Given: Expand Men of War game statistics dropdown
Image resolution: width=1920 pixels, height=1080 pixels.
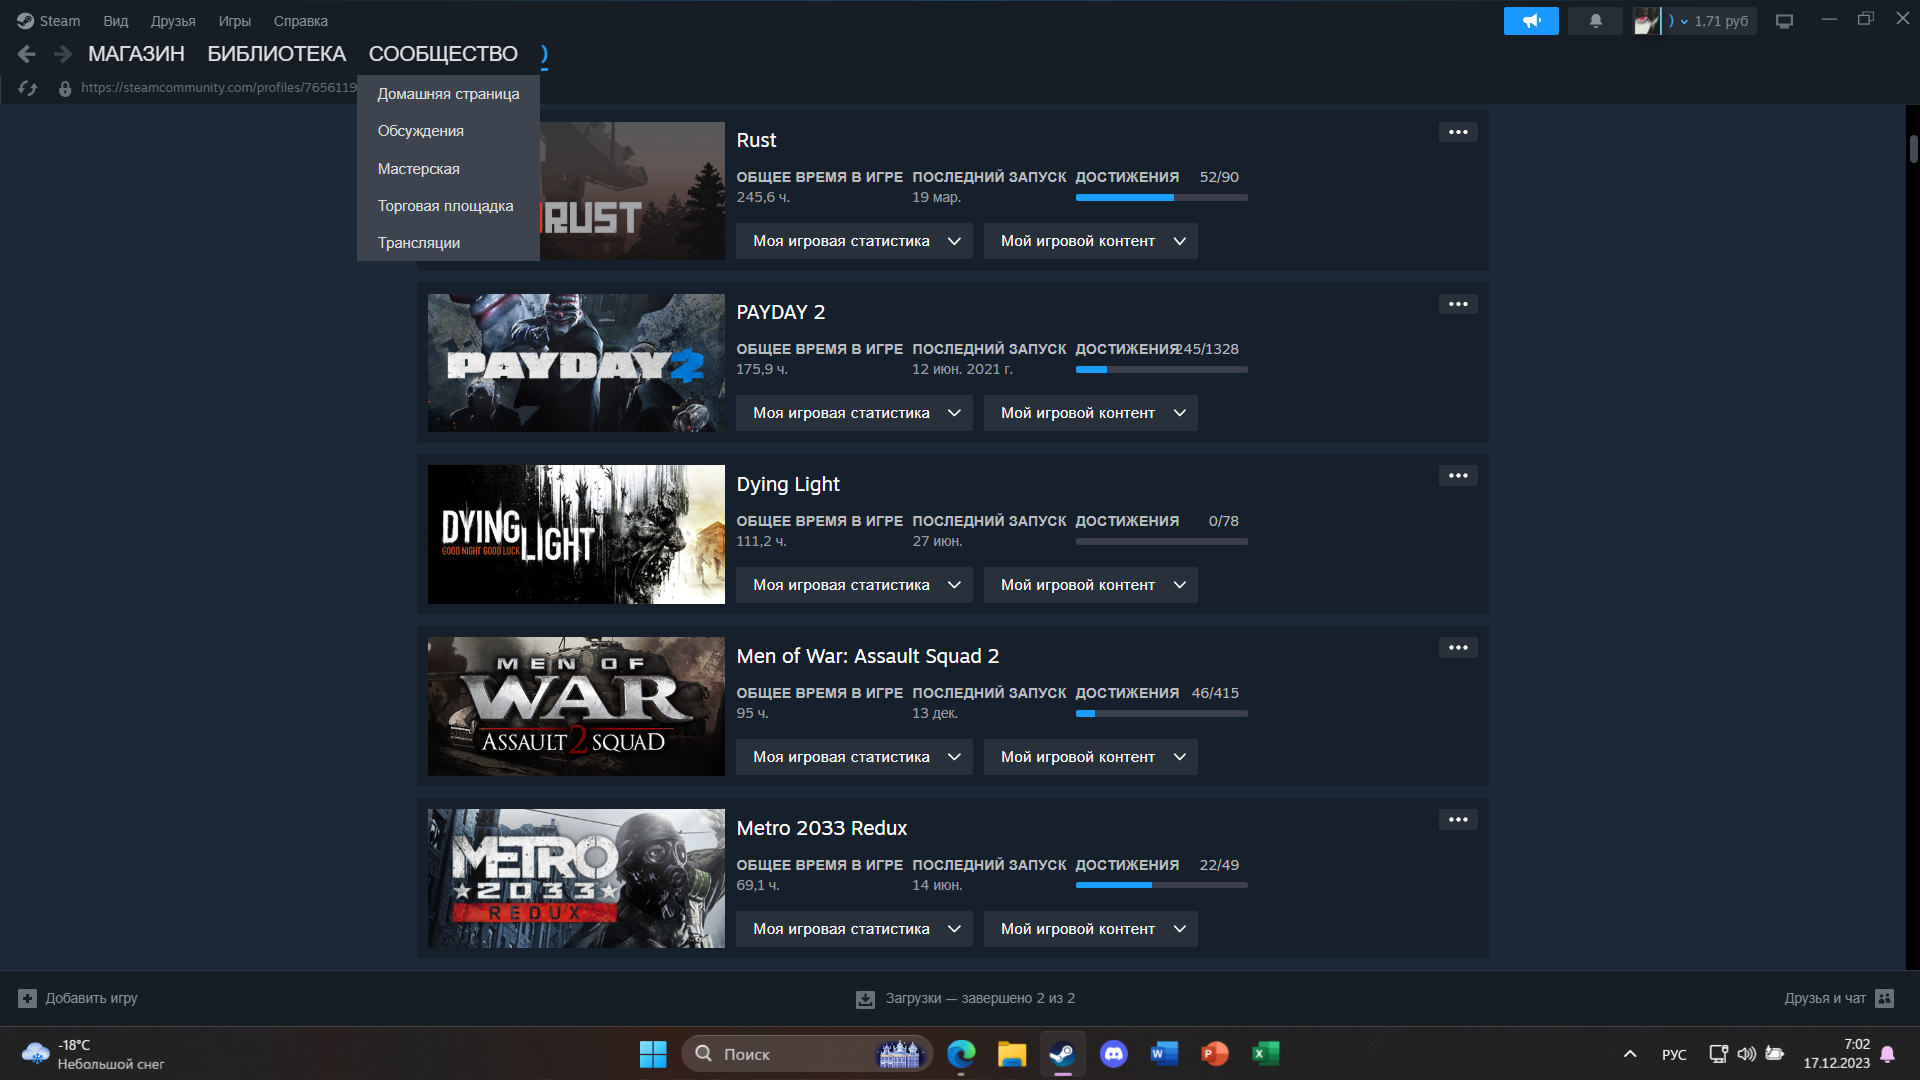Looking at the screenshot, I should pyautogui.click(x=854, y=757).
